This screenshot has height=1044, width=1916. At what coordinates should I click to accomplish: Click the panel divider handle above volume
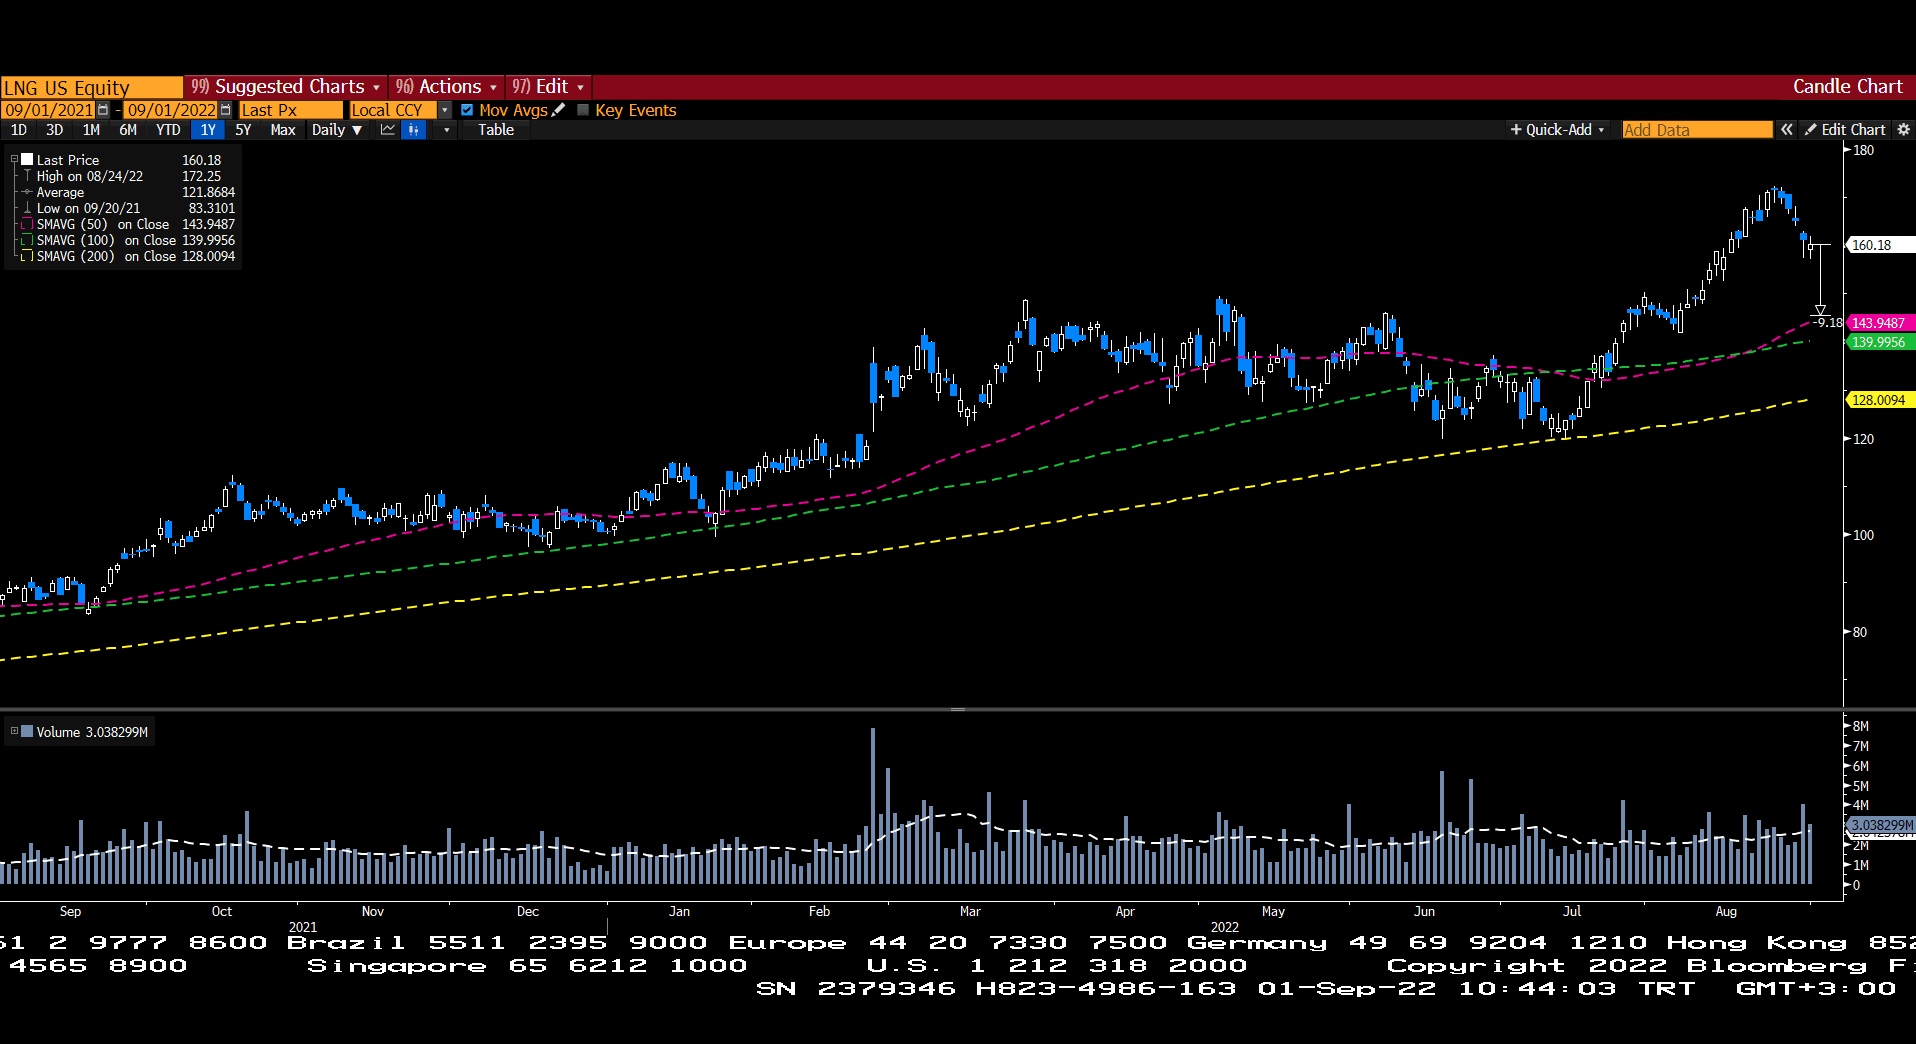click(957, 709)
